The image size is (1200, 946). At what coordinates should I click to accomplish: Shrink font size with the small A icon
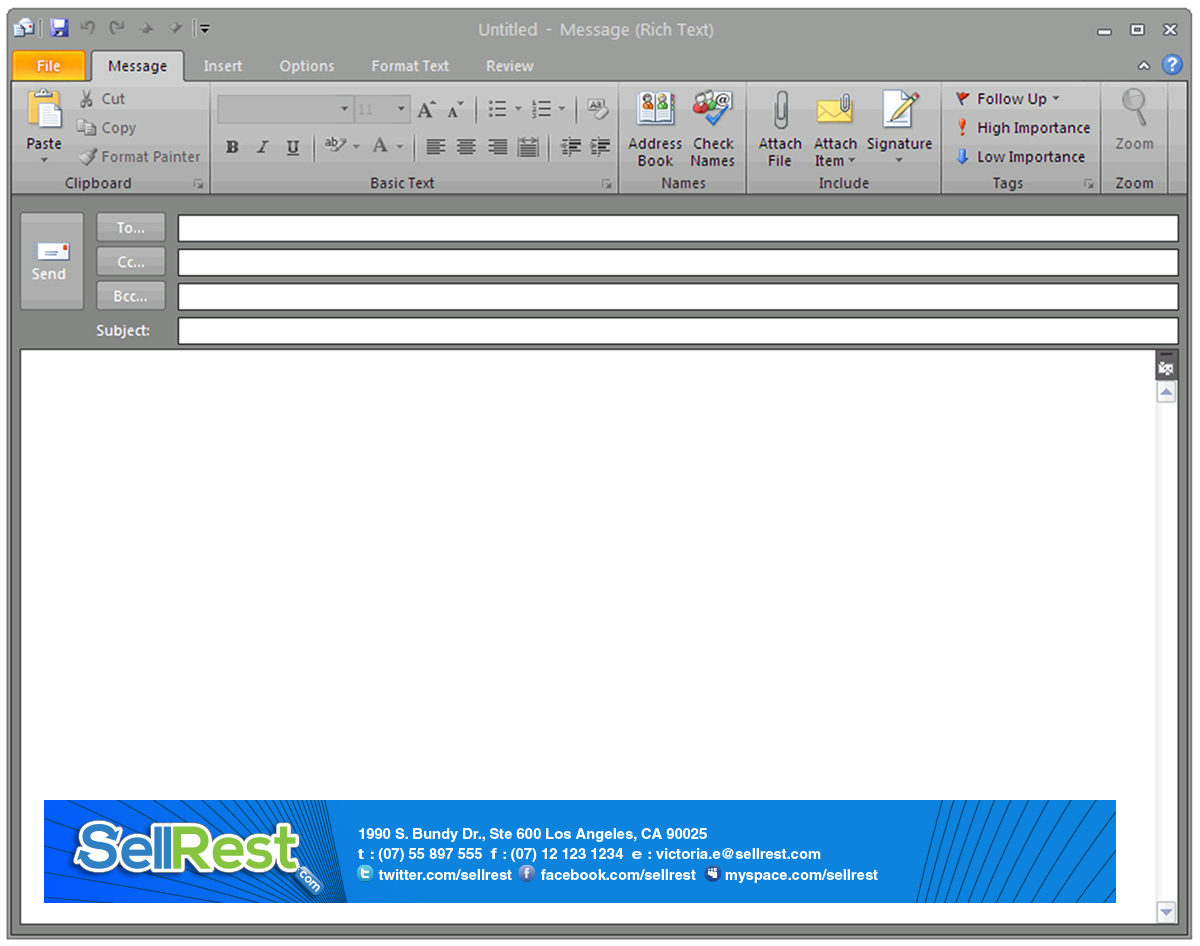click(x=455, y=109)
